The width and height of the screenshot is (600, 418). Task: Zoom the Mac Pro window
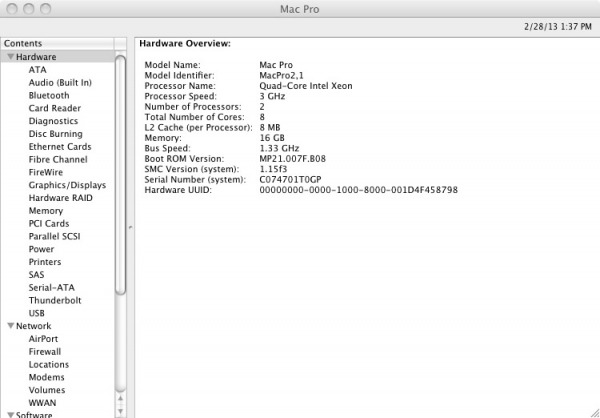point(46,9)
